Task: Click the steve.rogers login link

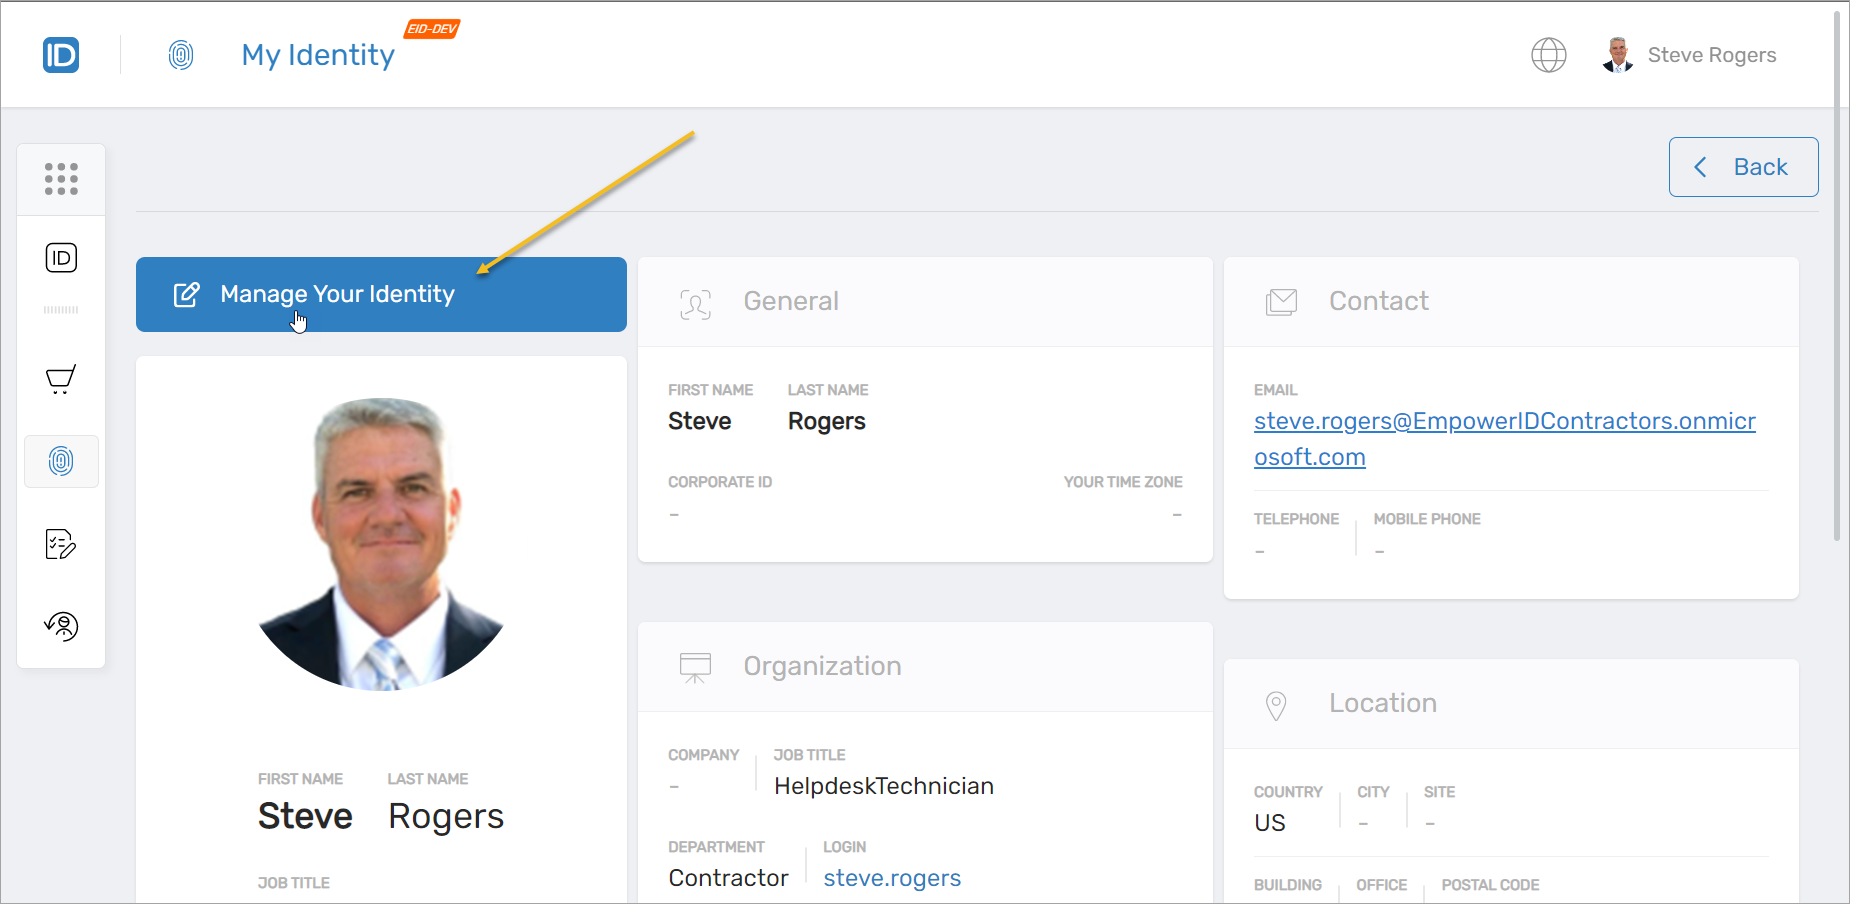Action: (891, 877)
